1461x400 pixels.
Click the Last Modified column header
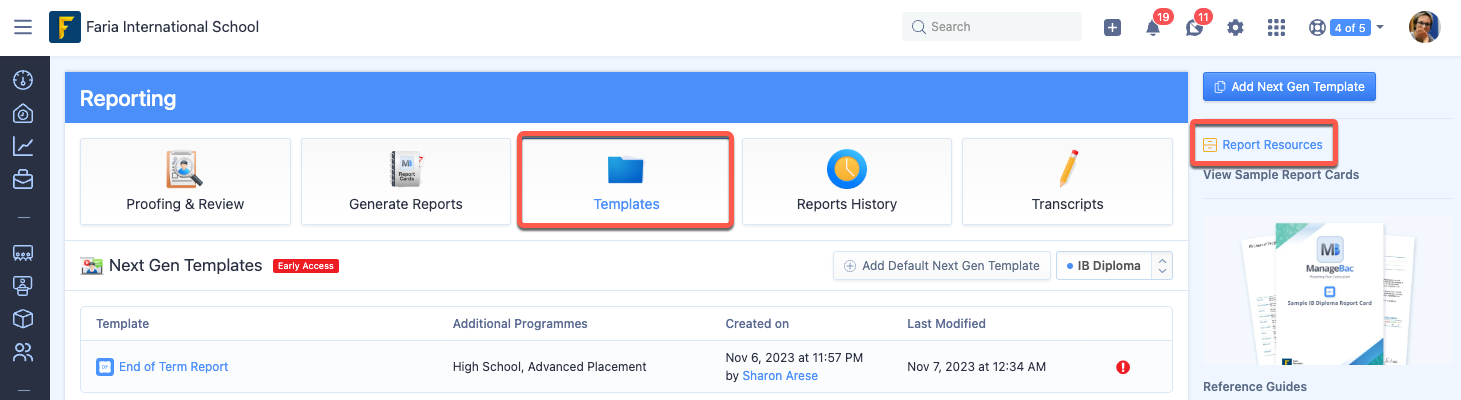click(x=946, y=324)
